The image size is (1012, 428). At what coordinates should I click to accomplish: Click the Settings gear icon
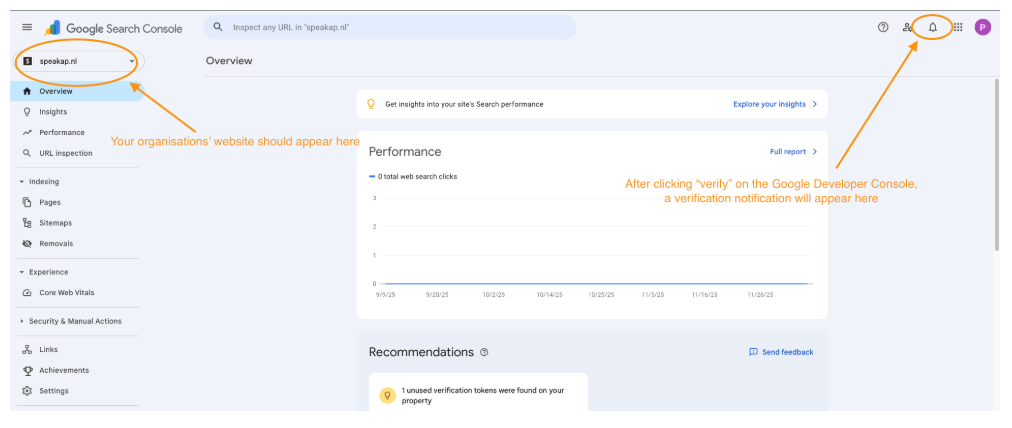[x=27, y=391]
